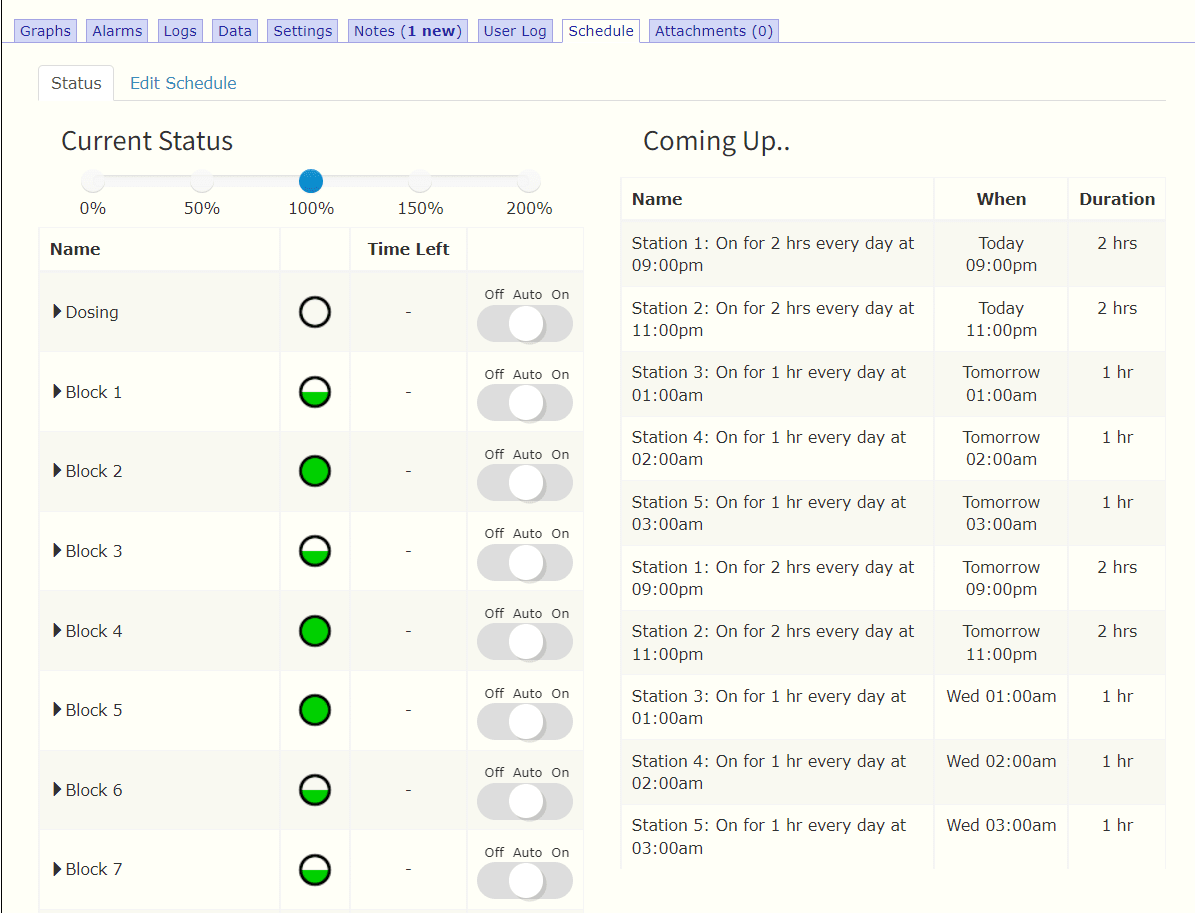Click the Block 4 green status indicator

(x=315, y=631)
